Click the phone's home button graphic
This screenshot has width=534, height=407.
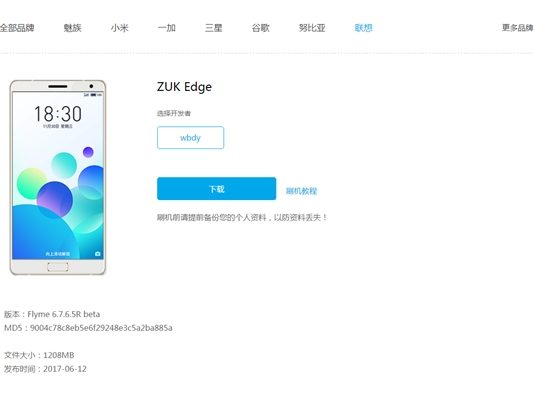[58, 267]
